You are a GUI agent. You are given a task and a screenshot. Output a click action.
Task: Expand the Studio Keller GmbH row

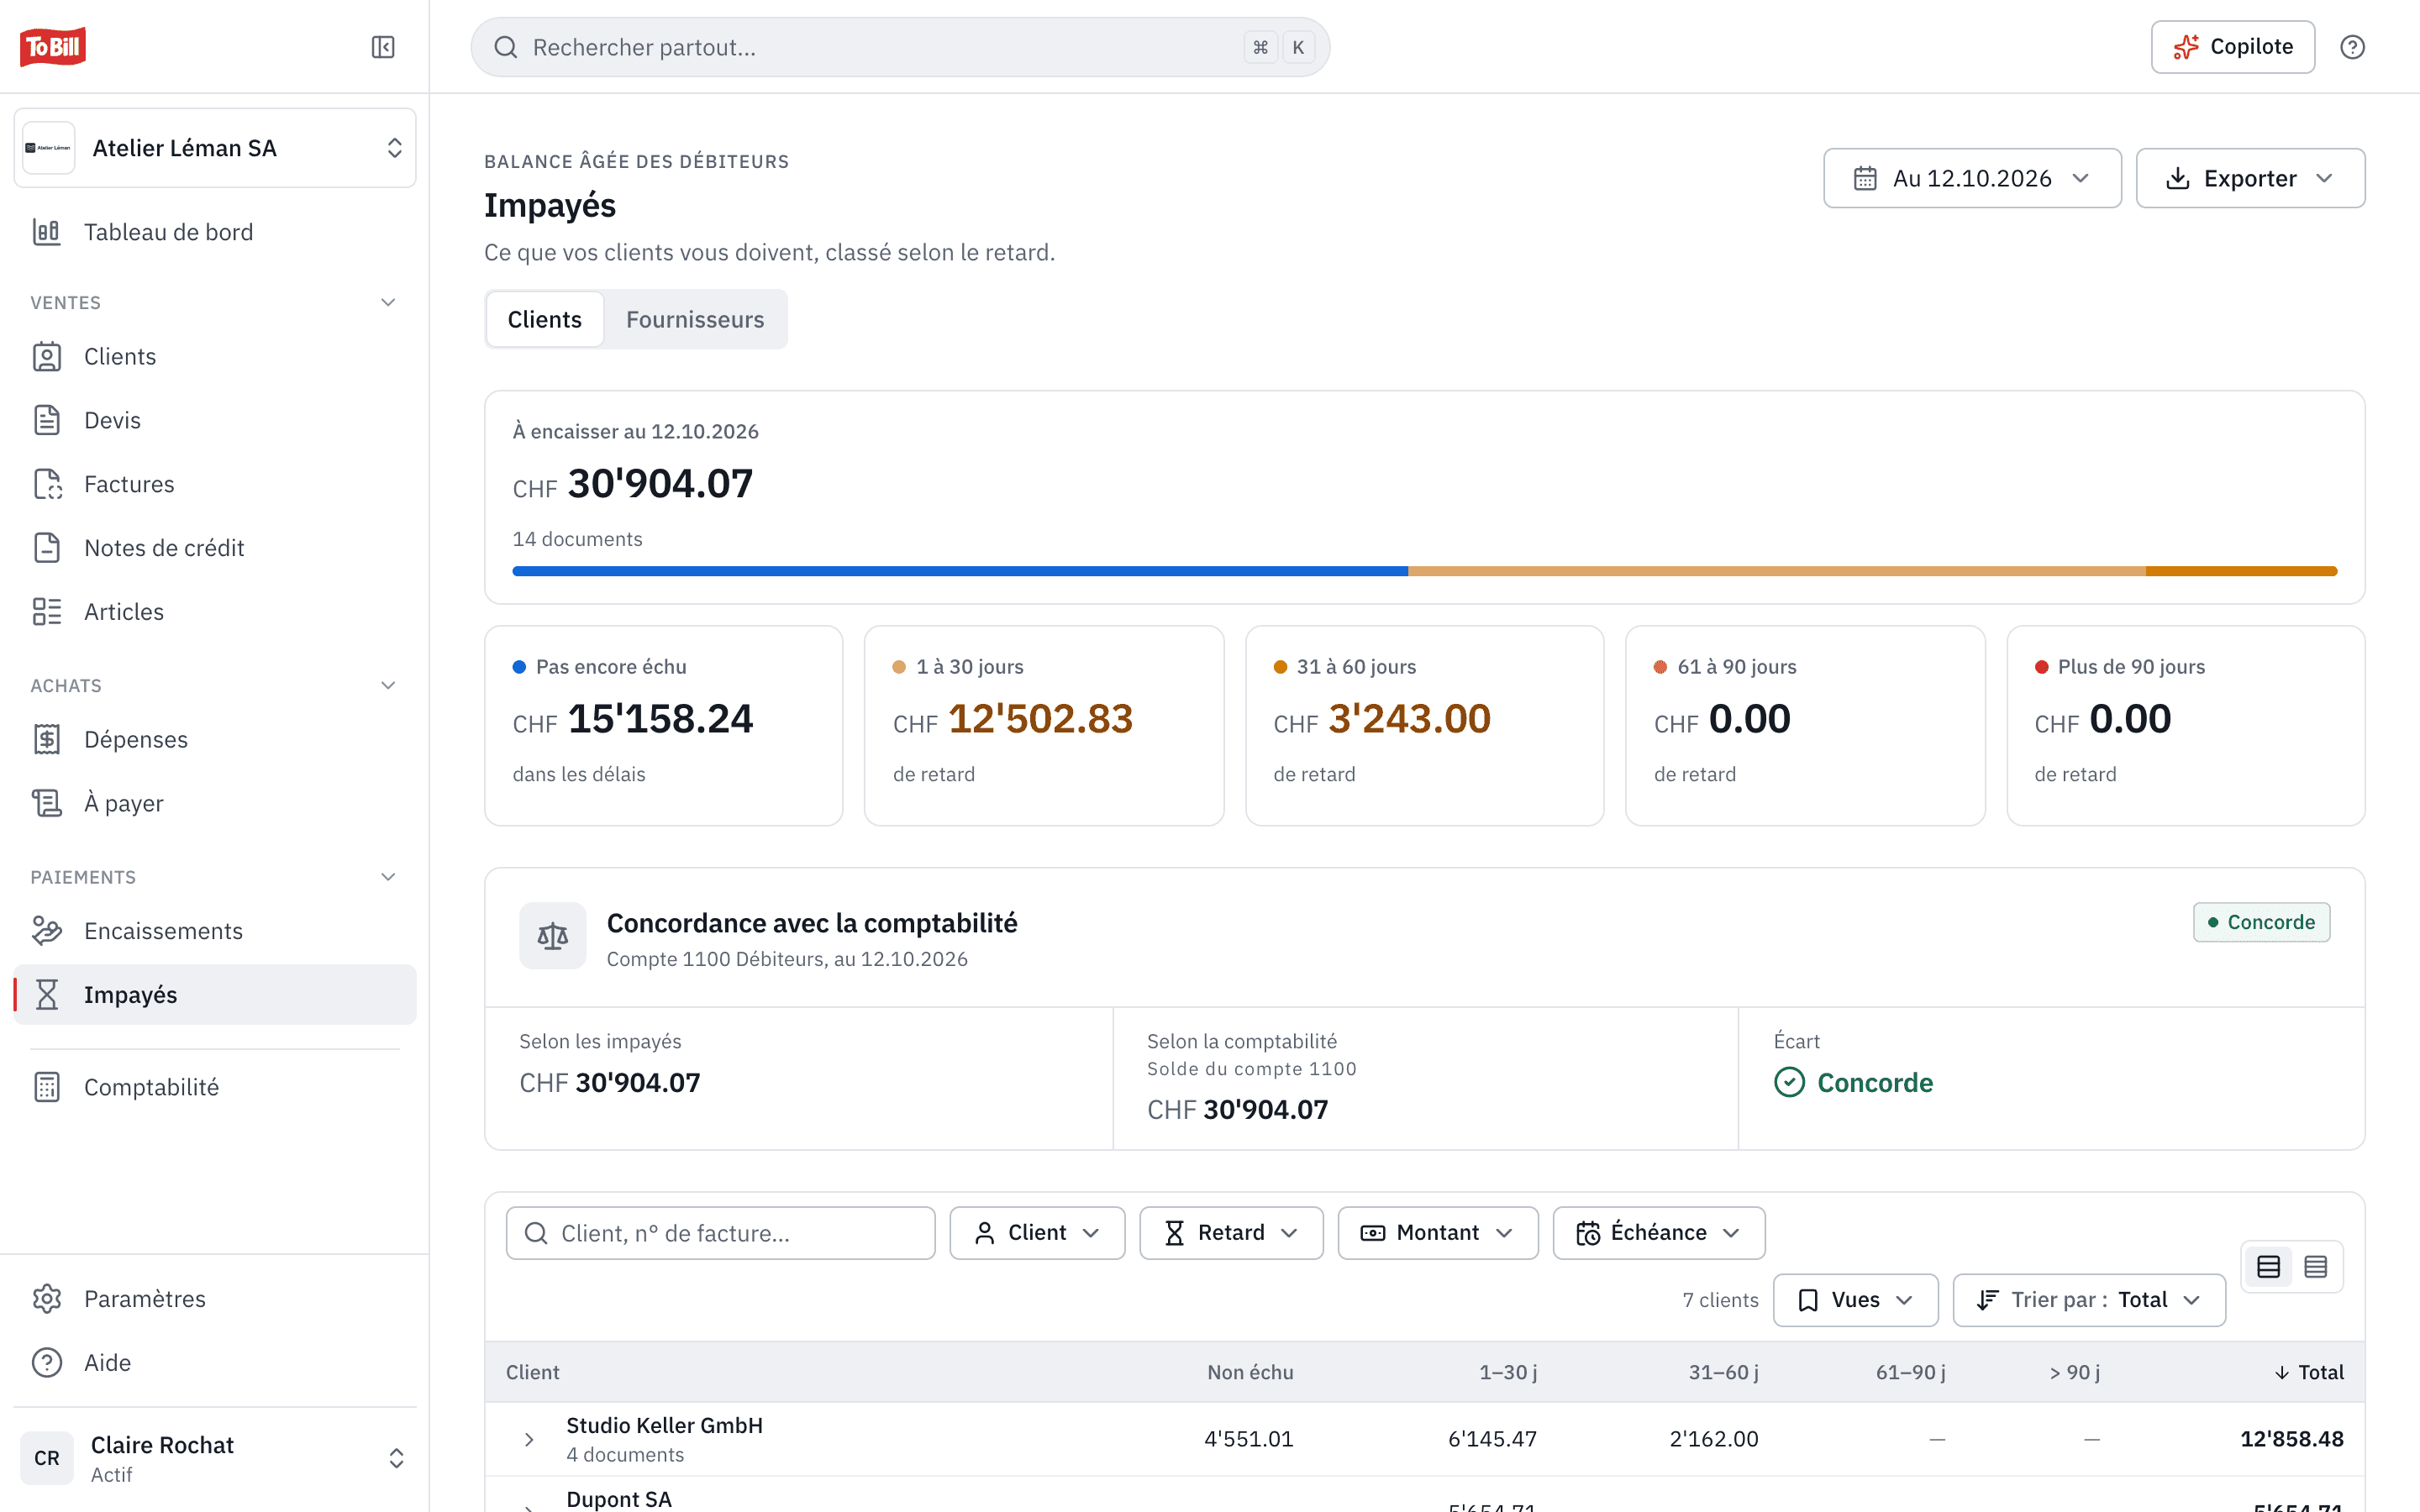pyautogui.click(x=529, y=1439)
